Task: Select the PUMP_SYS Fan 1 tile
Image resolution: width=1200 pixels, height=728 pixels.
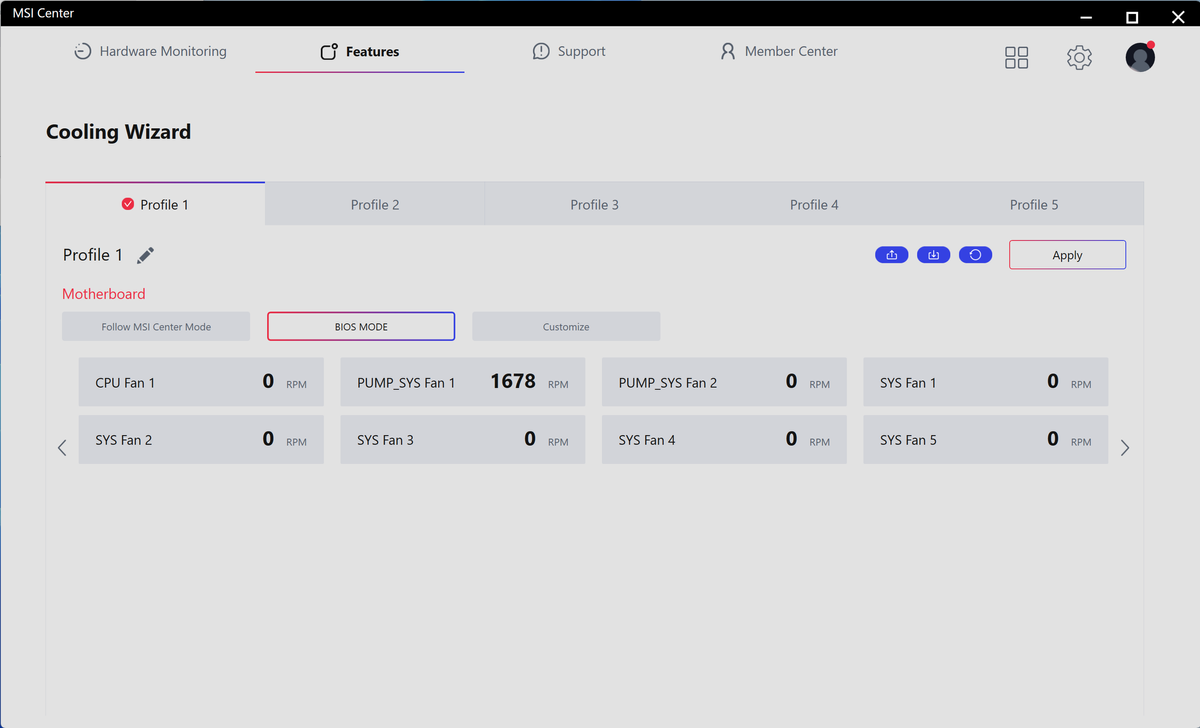Action: [463, 382]
